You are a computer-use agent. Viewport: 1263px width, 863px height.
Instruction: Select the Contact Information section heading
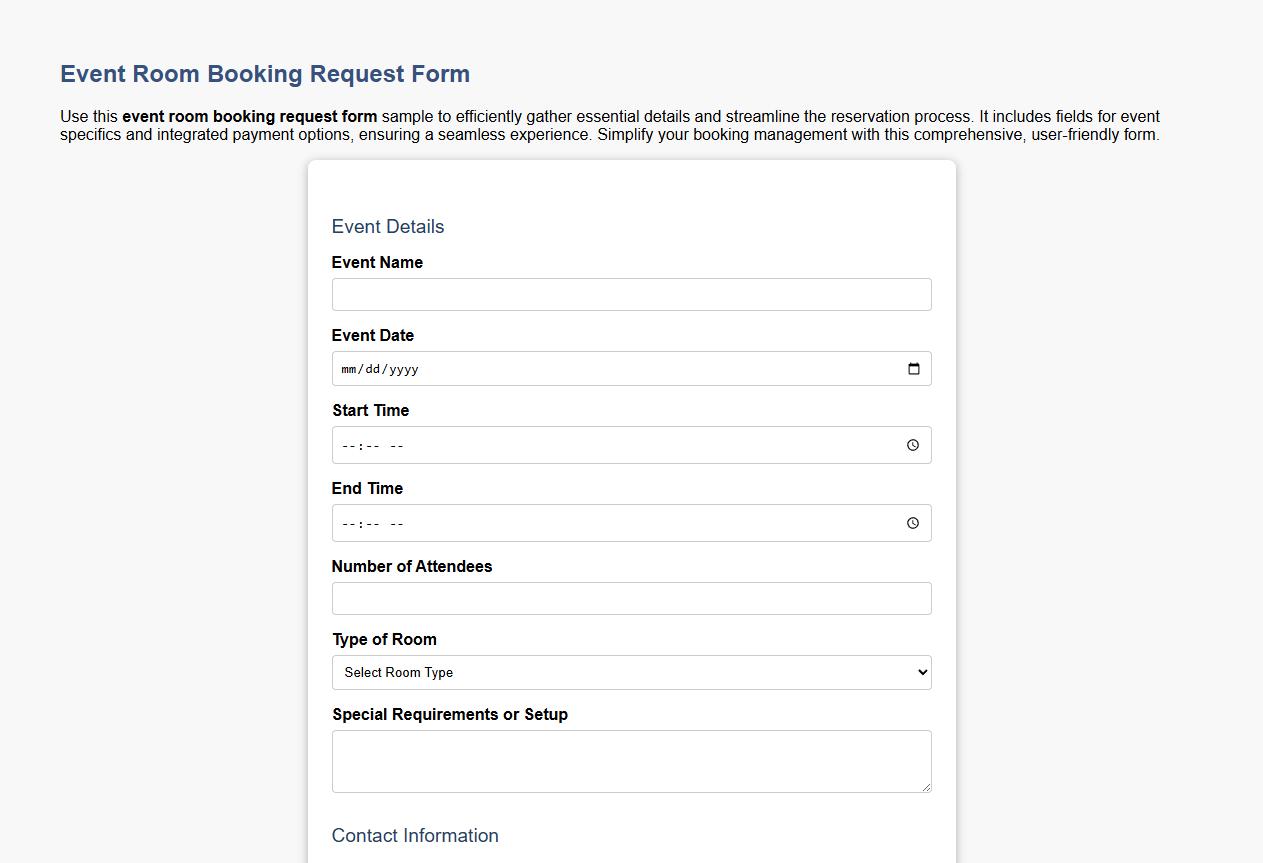[x=415, y=836]
